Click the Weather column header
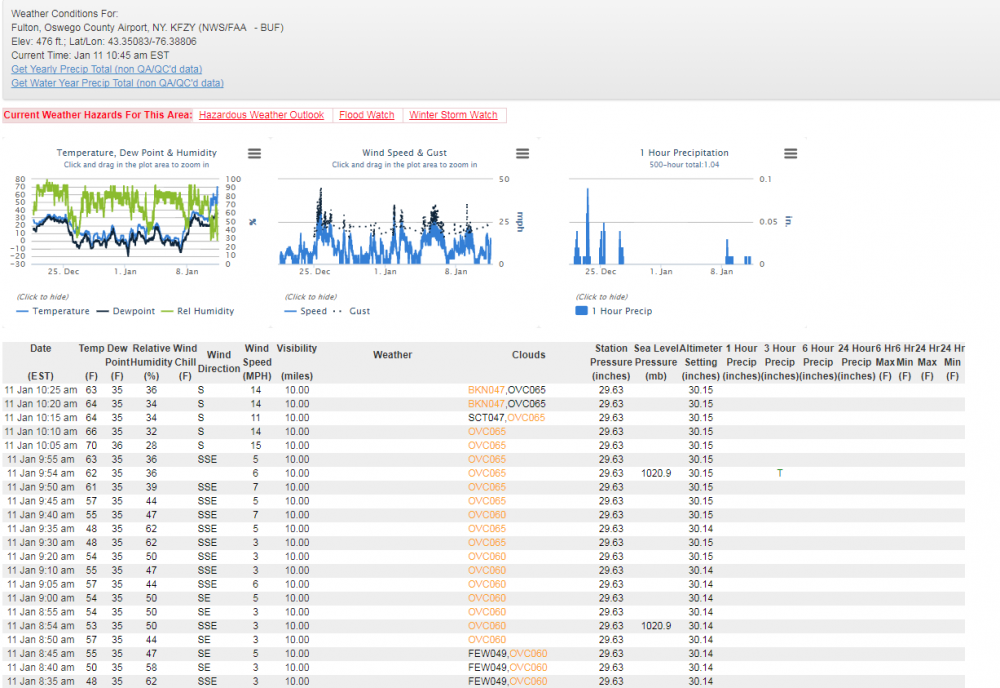This screenshot has height=688, width=1000. coord(392,355)
